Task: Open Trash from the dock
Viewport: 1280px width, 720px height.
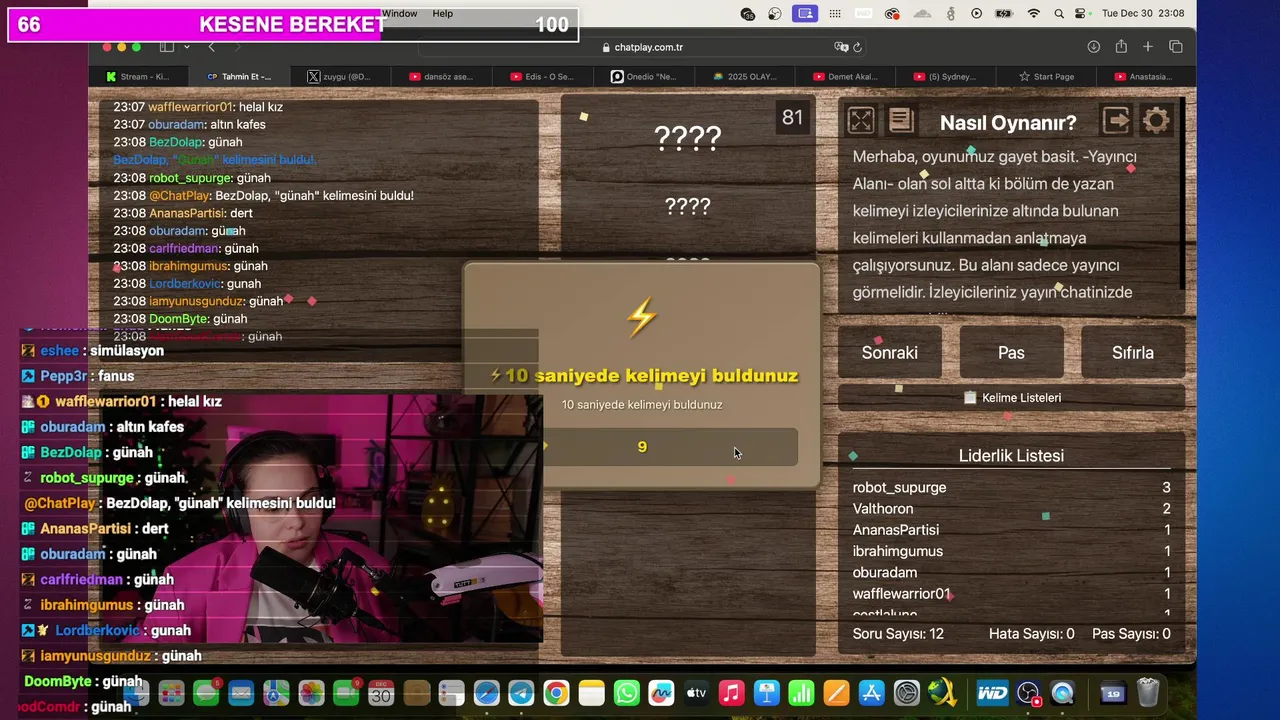Action: coord(1148,693)
